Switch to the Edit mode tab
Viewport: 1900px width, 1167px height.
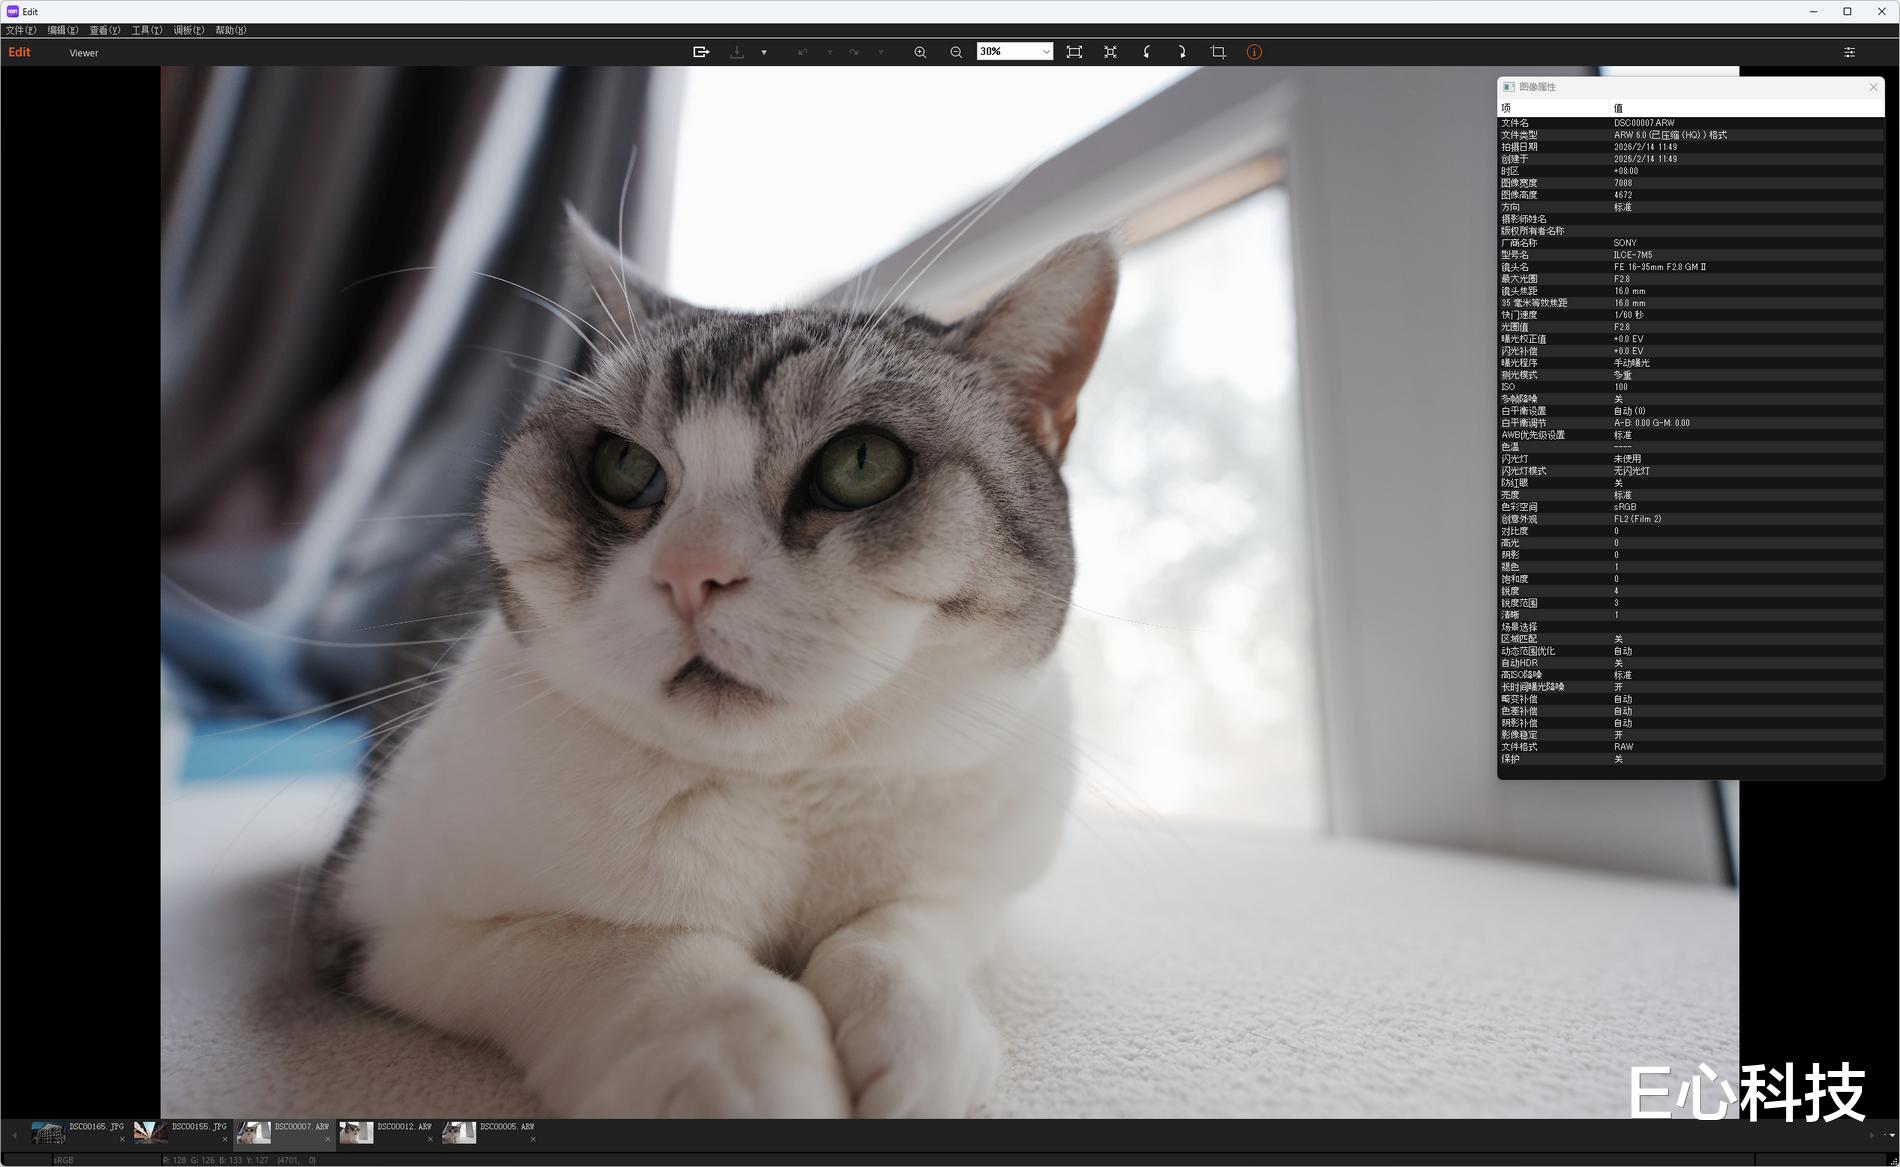pyautogui.click(x=19, y=52)
